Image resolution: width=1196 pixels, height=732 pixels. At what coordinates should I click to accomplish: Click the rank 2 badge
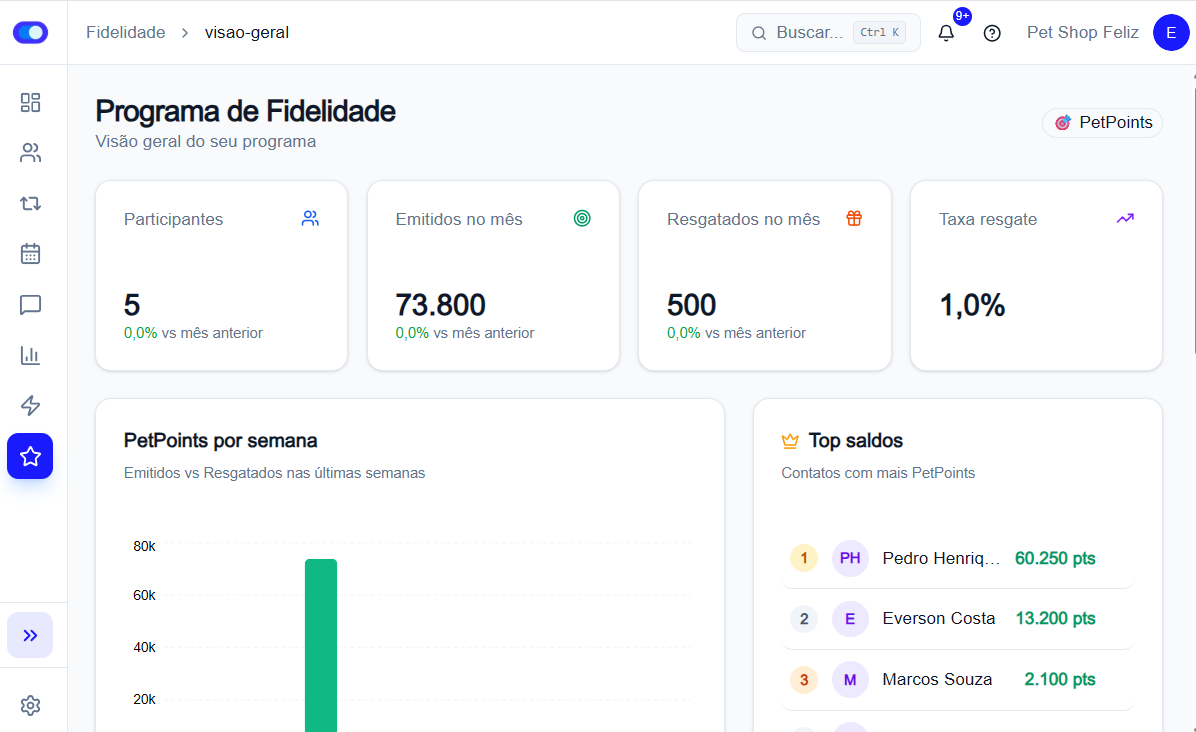804,618
